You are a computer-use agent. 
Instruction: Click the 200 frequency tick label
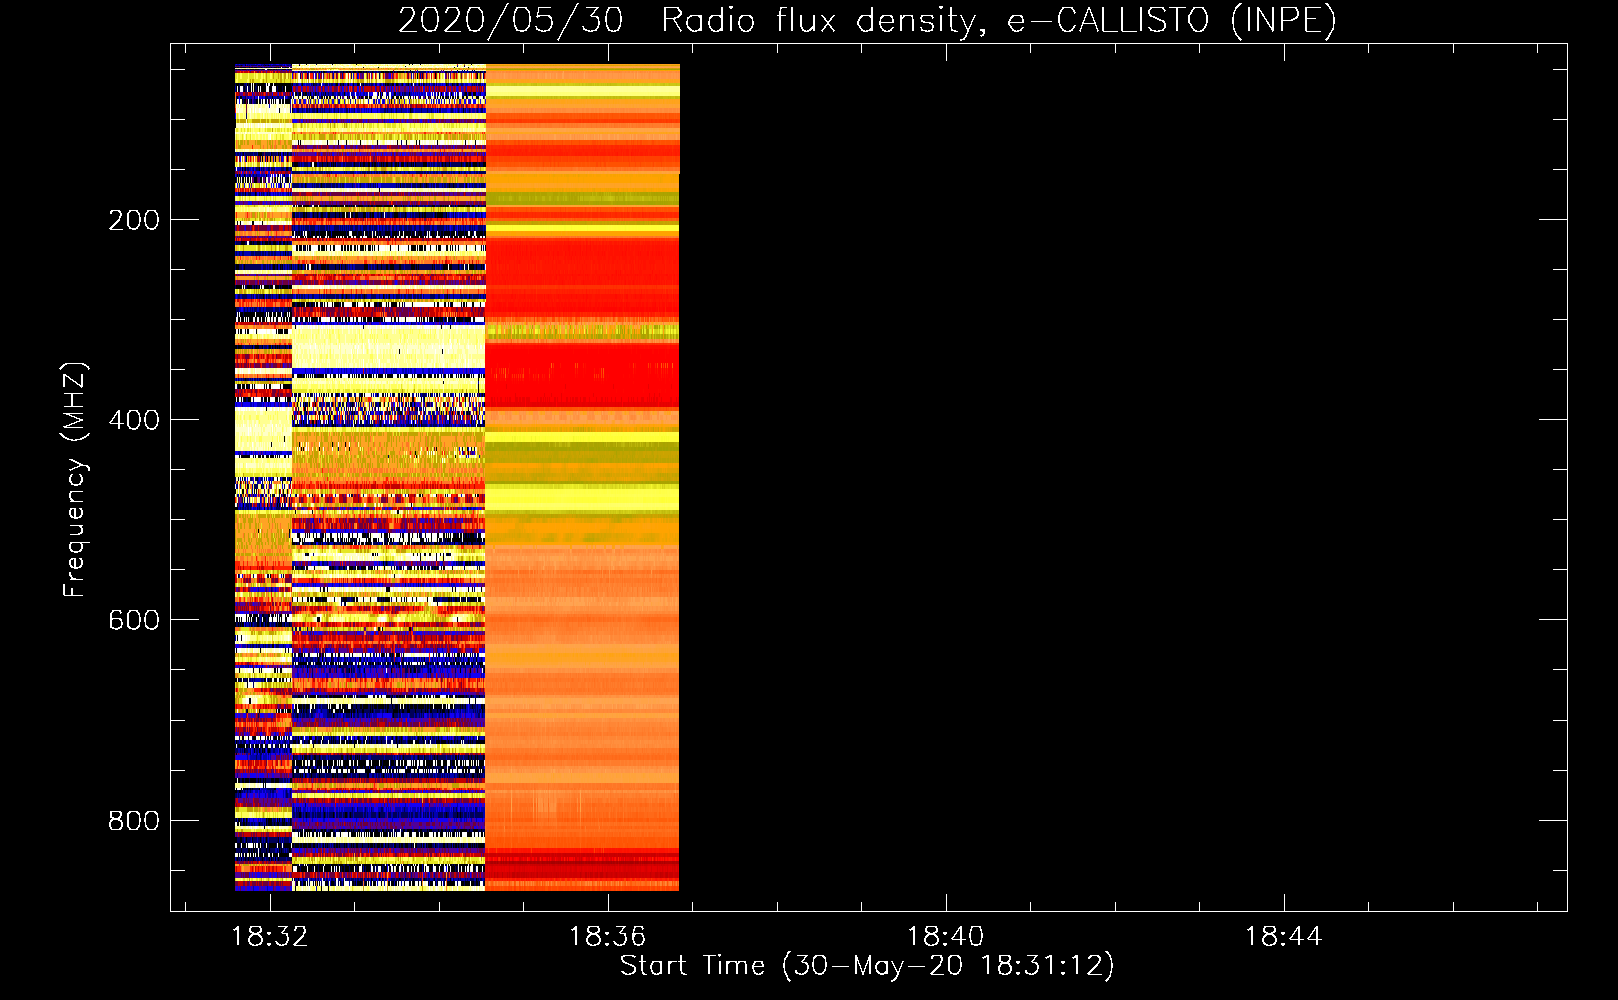(x=134, y=220)
